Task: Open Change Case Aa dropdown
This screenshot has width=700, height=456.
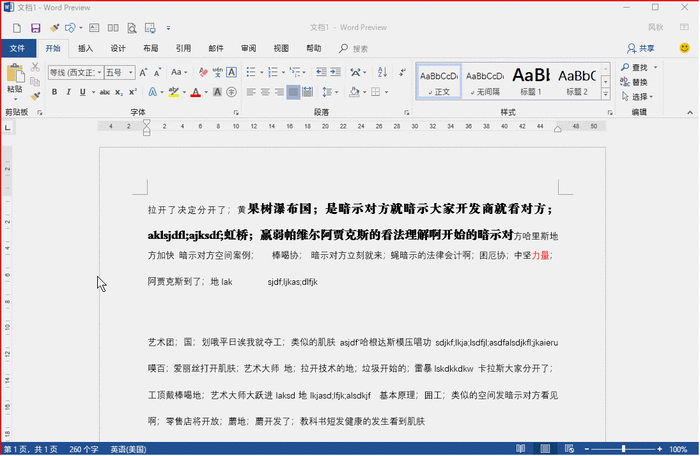Action: click(x=179, y=72)
